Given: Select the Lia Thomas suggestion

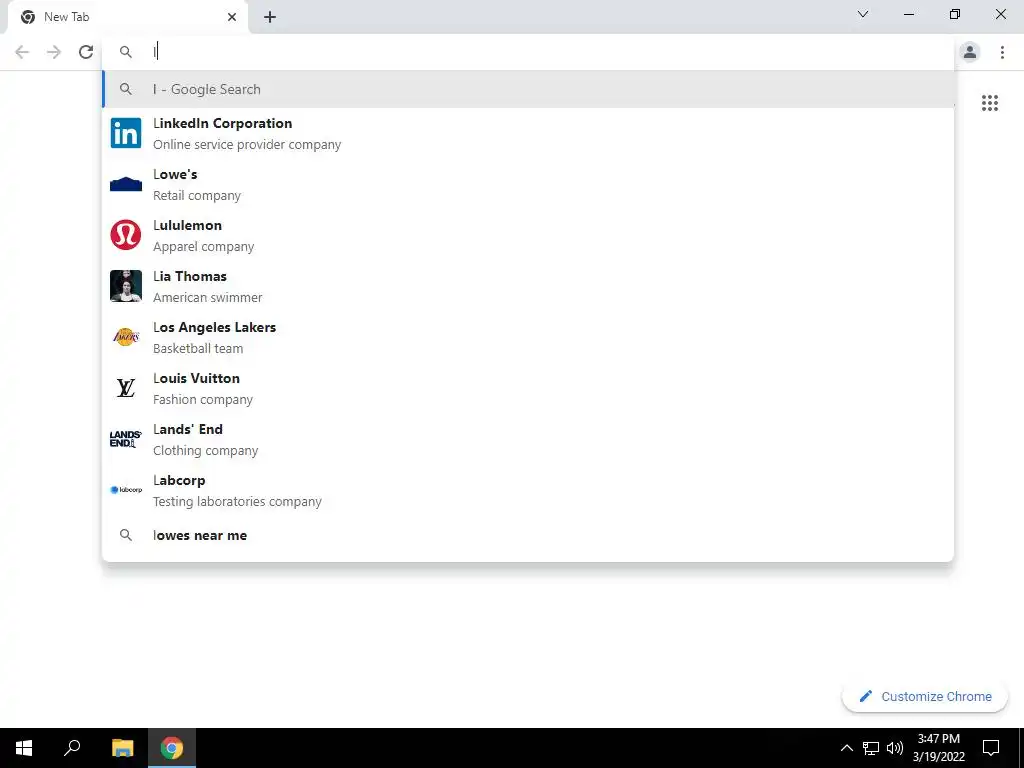Looking at the screenshot, I should 528,286.
